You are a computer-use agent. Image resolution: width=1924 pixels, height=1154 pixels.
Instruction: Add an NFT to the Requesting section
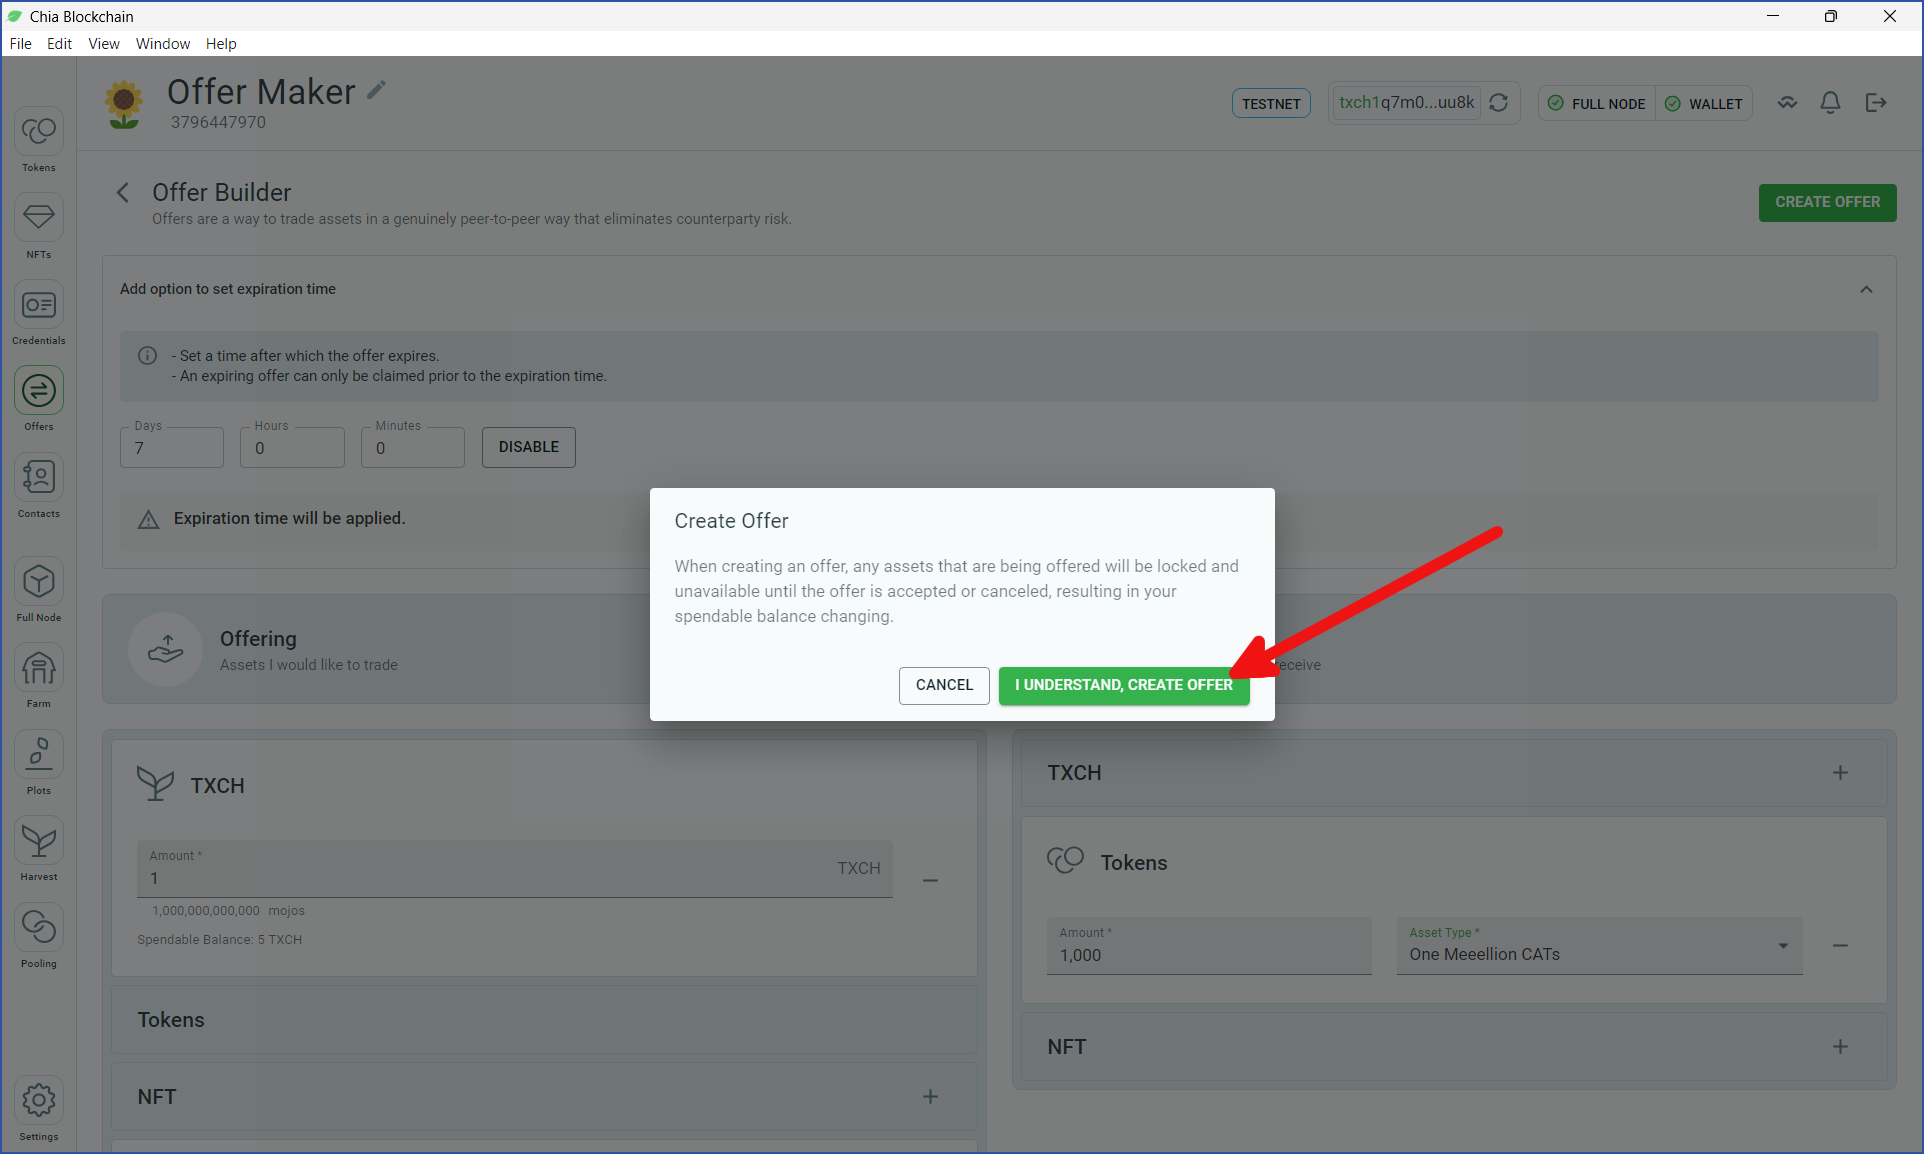1840,1047
